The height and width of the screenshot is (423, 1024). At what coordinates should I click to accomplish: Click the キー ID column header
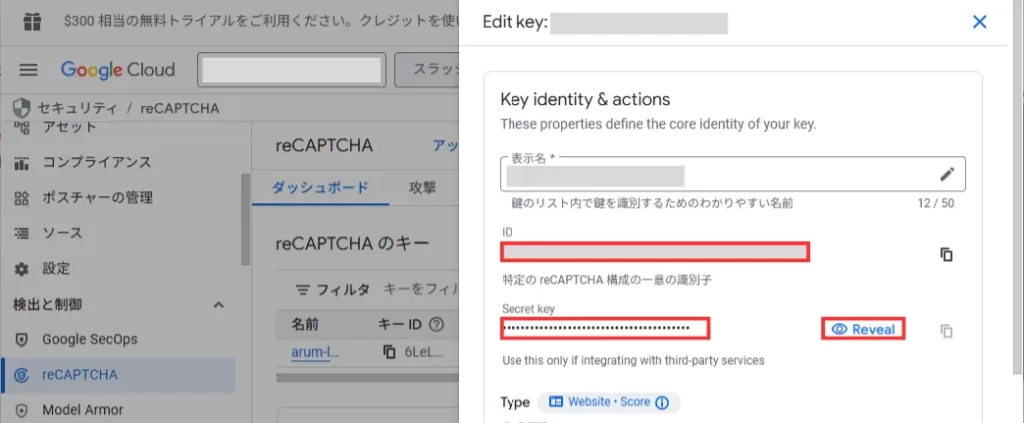click(x=402, y=324)
